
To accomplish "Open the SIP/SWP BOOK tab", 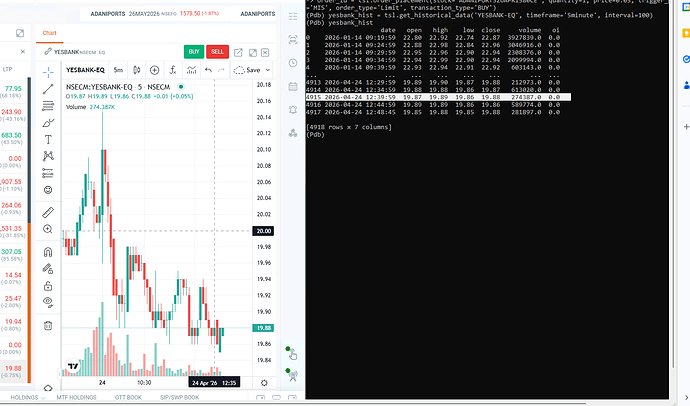I will [x=180, y=398].
